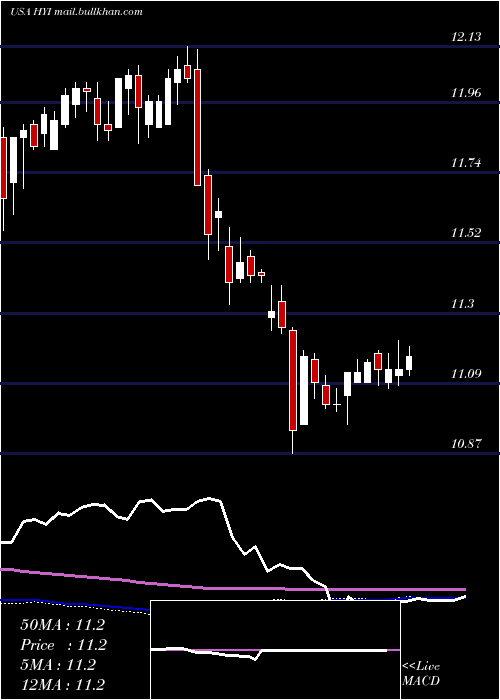Screen dimensions: 500x700
Task: Click the Price : 11.2 readout
Action: [x=63, y=645]
